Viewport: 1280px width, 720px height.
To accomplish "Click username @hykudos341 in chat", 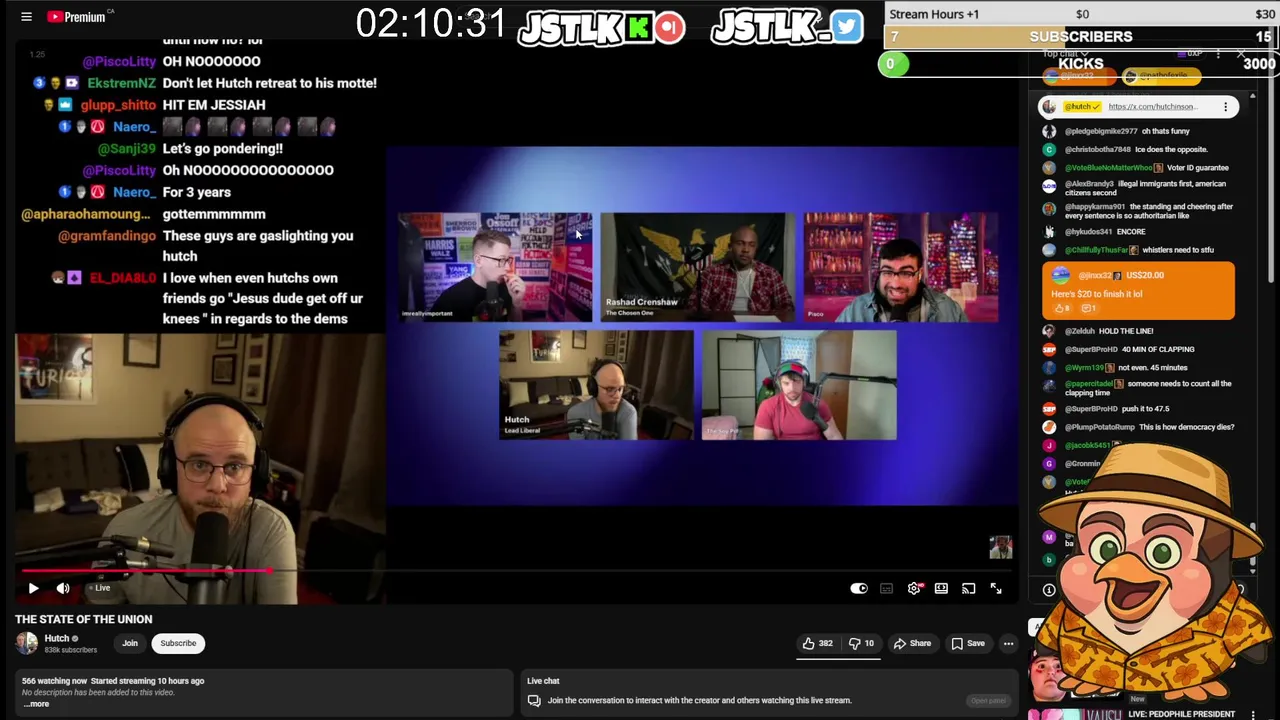I will (1088, 232).
